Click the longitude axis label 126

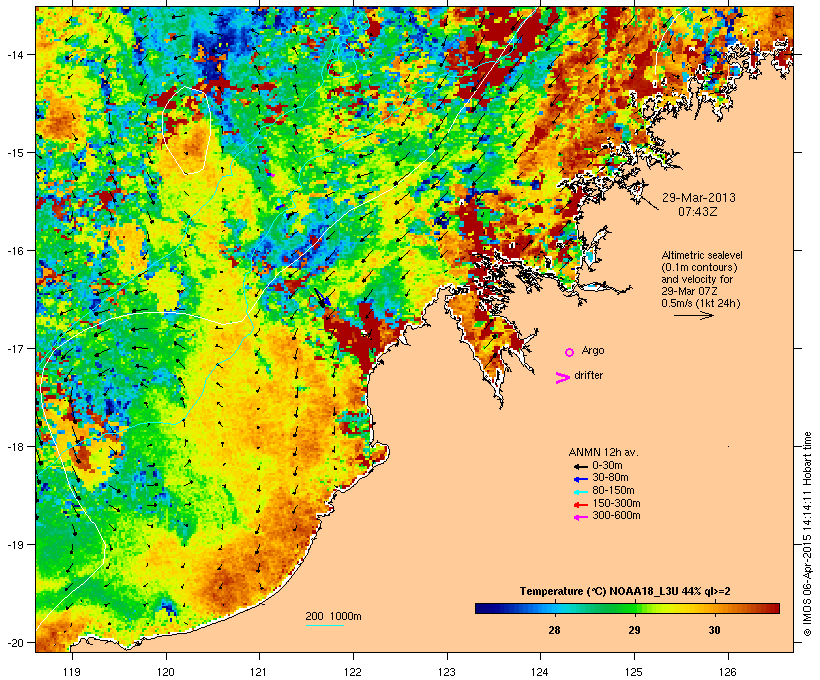pyautogui.click(x=728, y=672)
